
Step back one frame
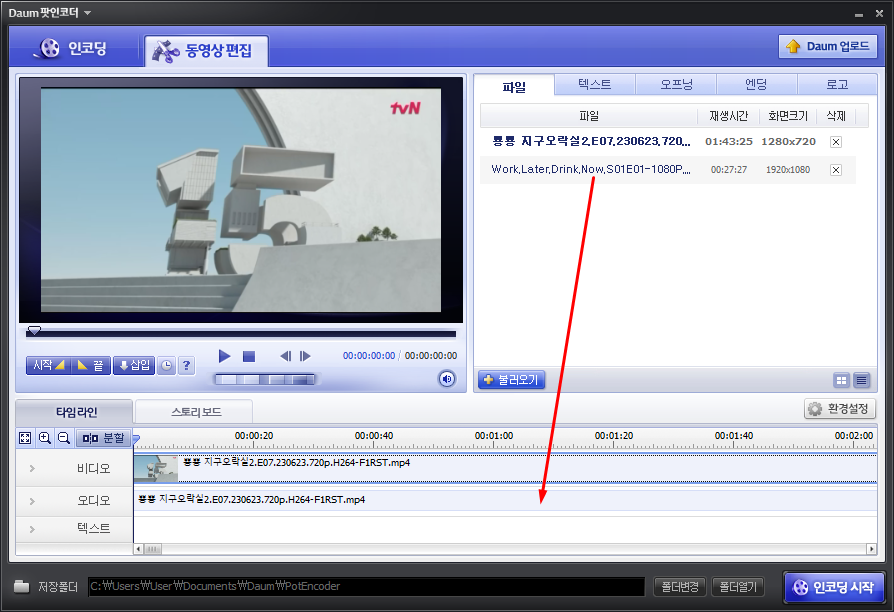[x=286, y=356]
